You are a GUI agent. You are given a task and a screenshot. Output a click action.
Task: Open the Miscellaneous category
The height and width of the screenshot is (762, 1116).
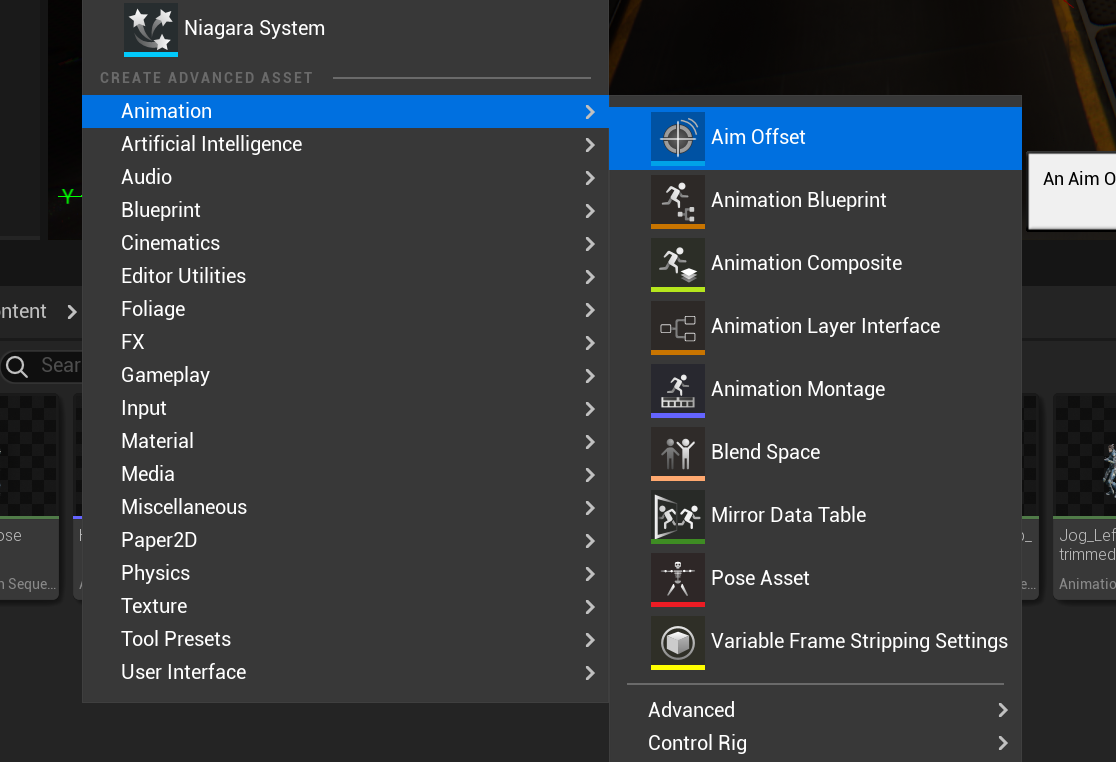(345, 507)
